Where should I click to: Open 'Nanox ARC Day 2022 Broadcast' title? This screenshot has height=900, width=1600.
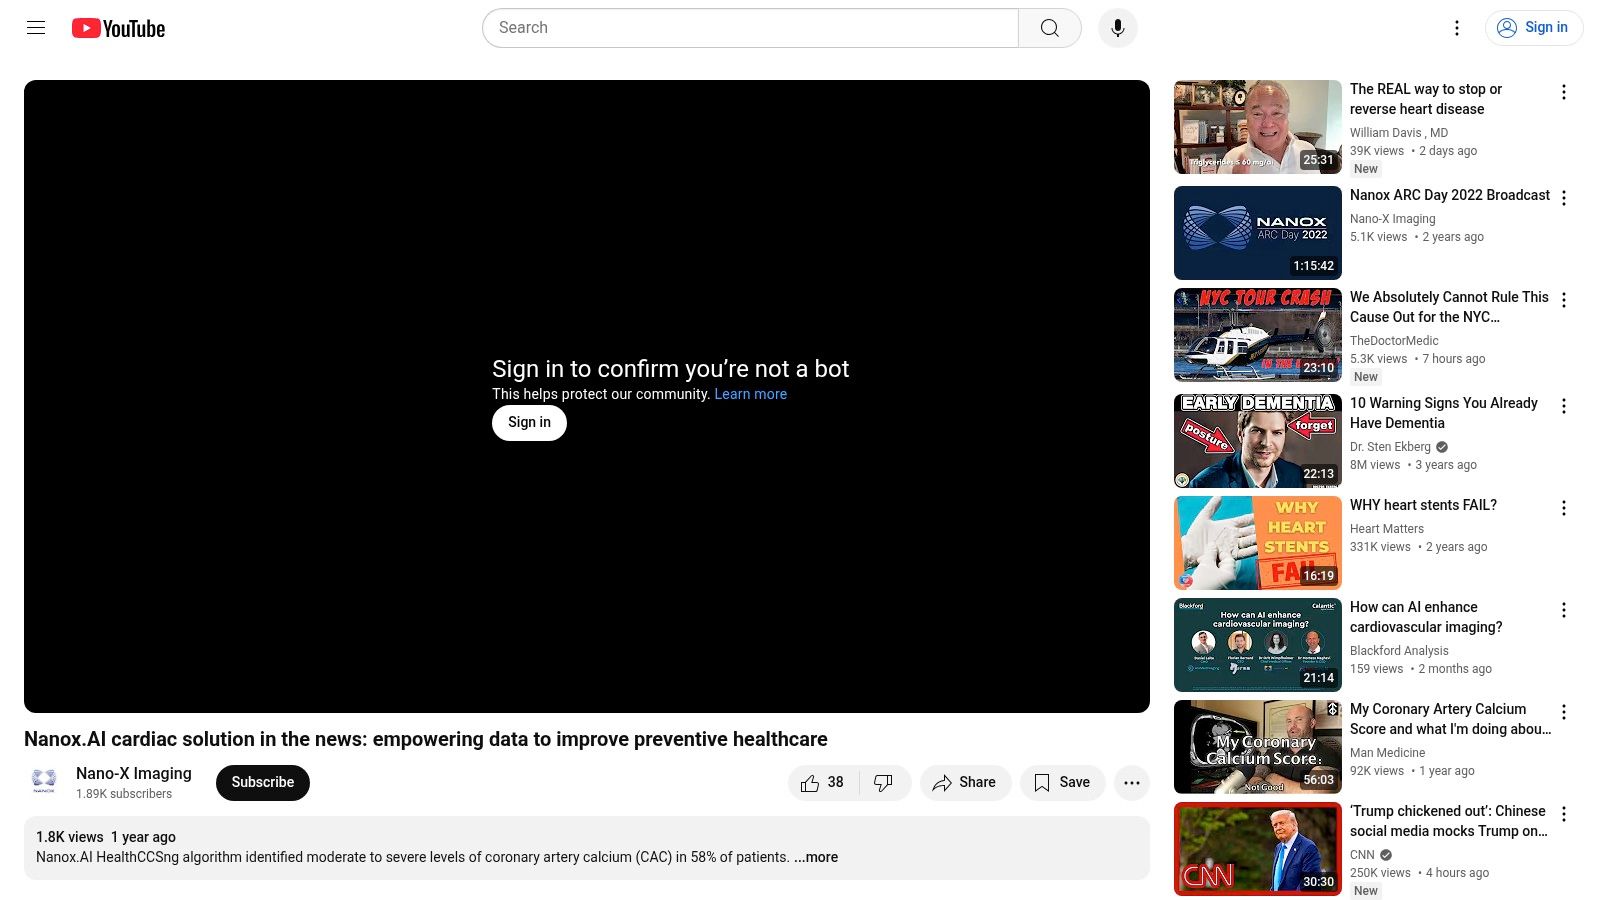1450,195
